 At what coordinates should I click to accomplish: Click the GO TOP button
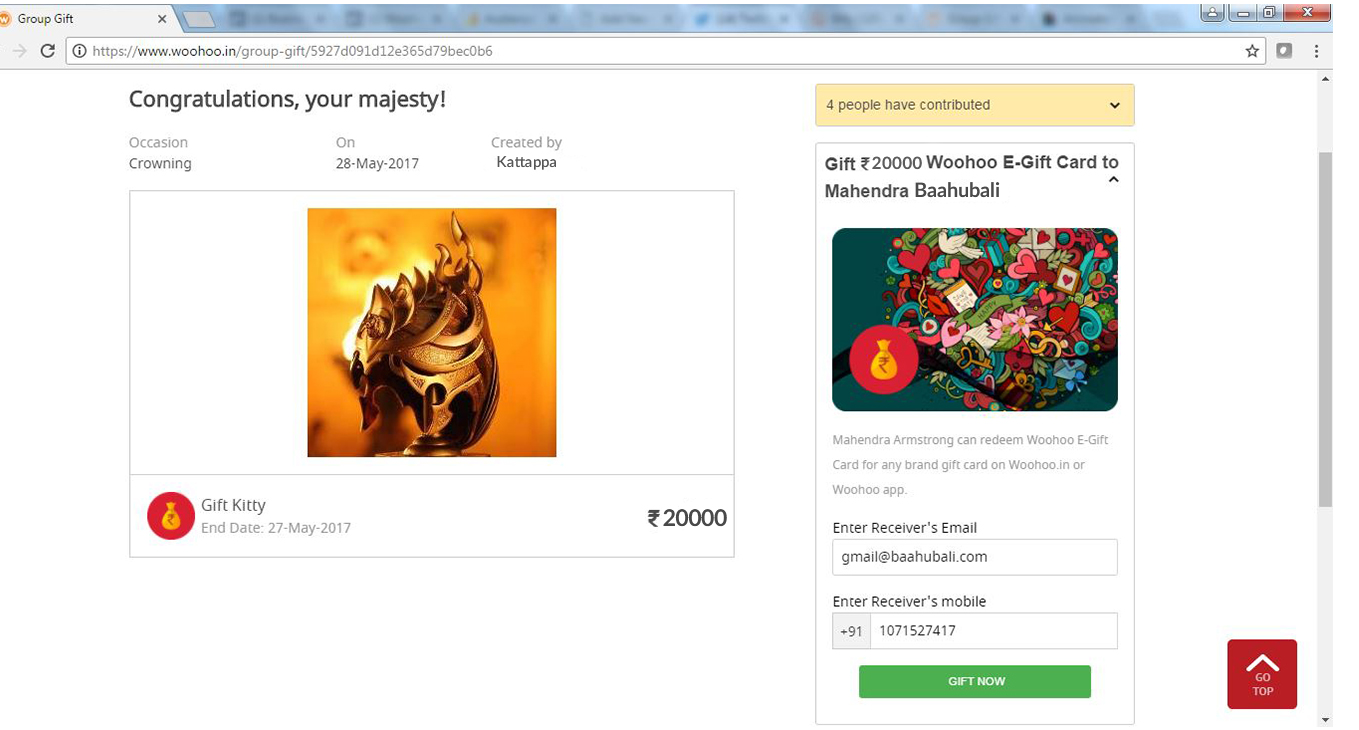tap(1262, 674)
